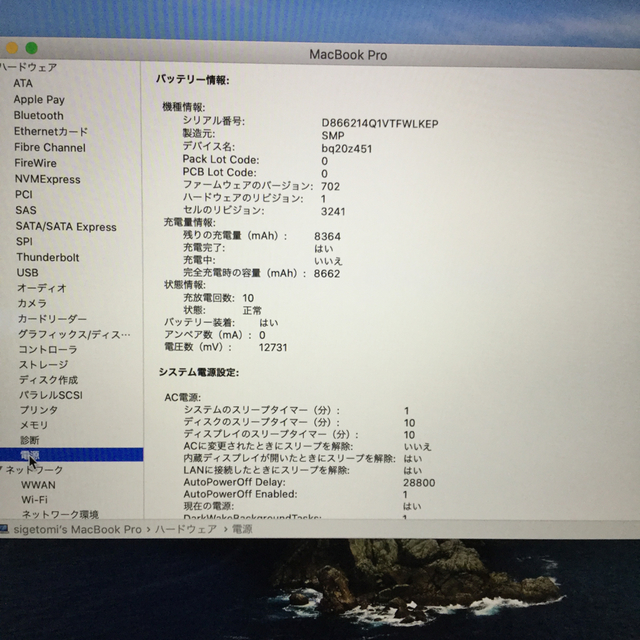Click serial number D866214Q1VTFWLKEP
The image size is (640, 640).
(x=380, y=124)
